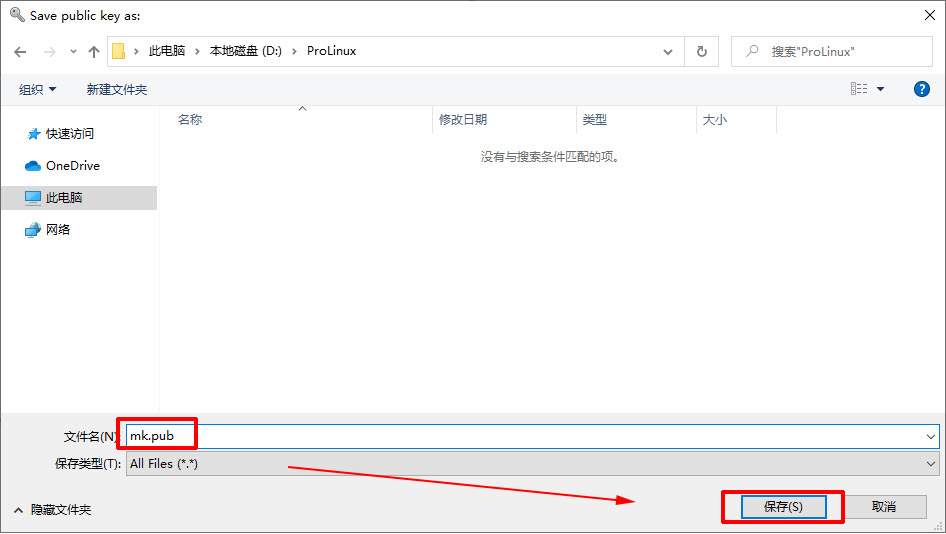Open the 组织 menu
946x534 pixels.
click(38, 90)
